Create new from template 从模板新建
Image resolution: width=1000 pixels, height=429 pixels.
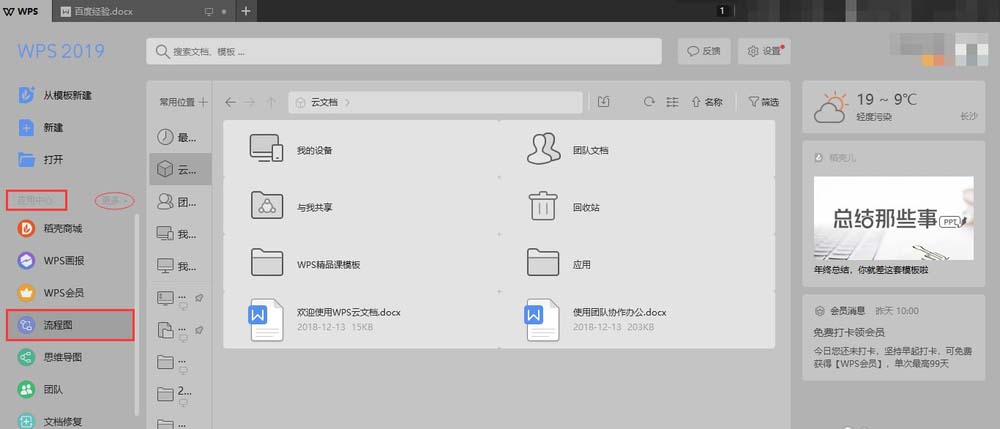[55, 96]
